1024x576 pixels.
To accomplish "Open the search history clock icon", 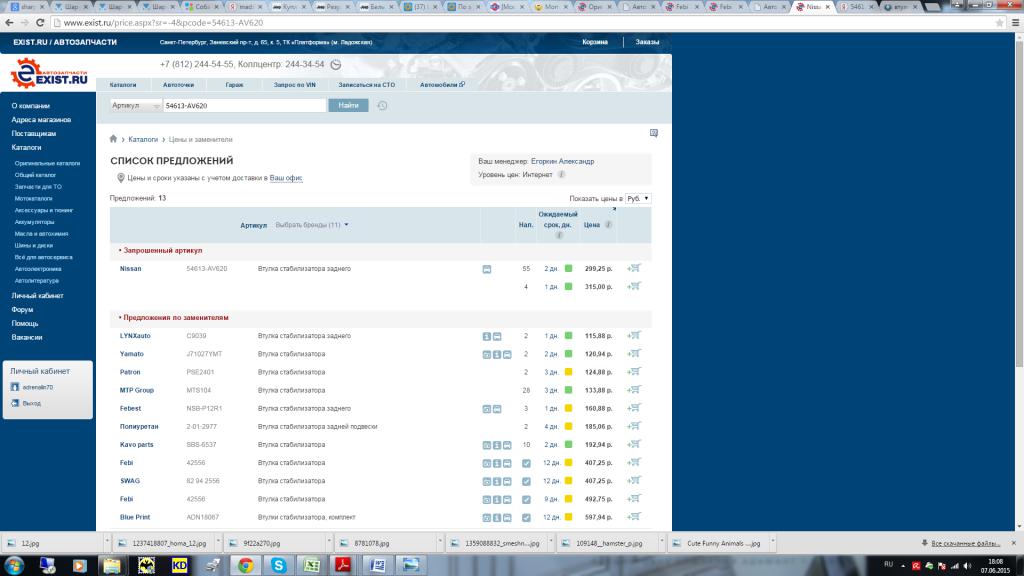I will click(x=382, y=105).
